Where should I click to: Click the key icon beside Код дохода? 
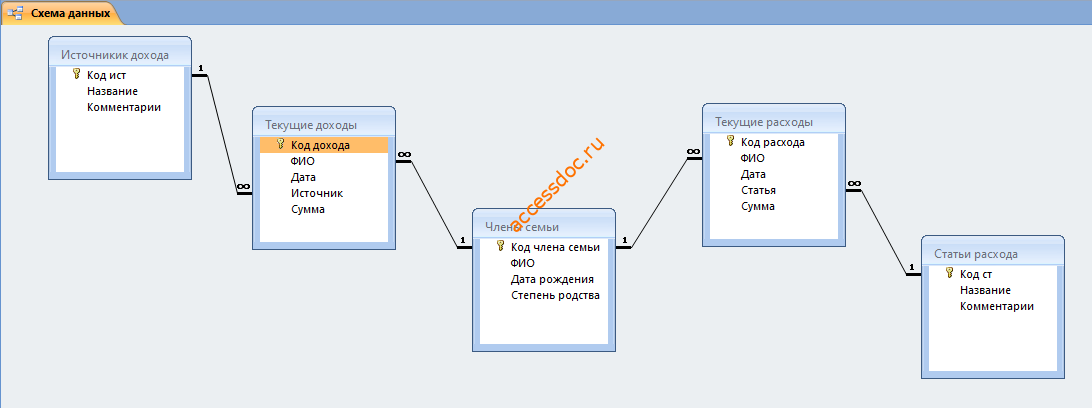281,144
